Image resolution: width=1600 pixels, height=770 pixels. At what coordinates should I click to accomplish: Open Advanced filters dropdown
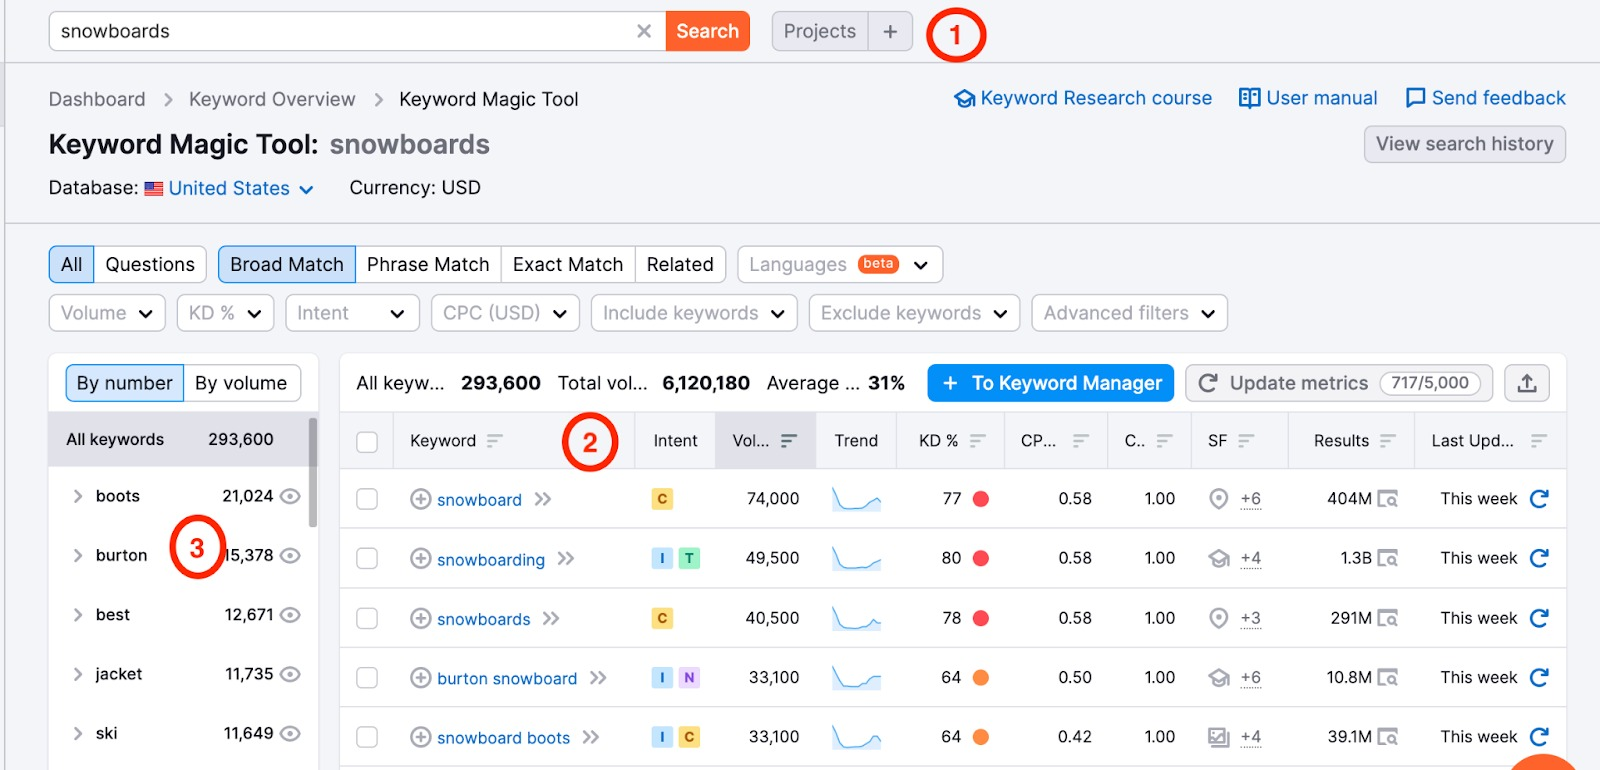(1129, 313)
